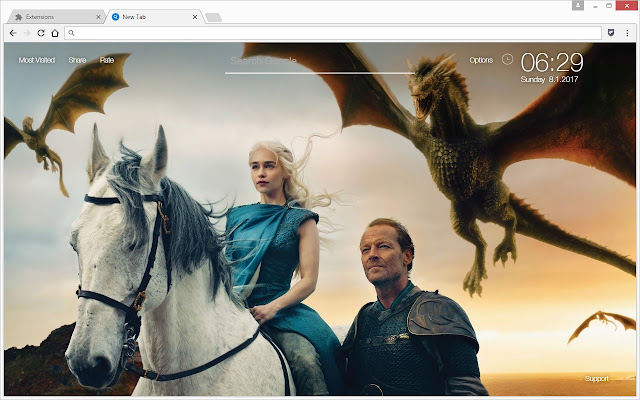
Task: Minimize the browser window
Action: (x=596, y=6)
